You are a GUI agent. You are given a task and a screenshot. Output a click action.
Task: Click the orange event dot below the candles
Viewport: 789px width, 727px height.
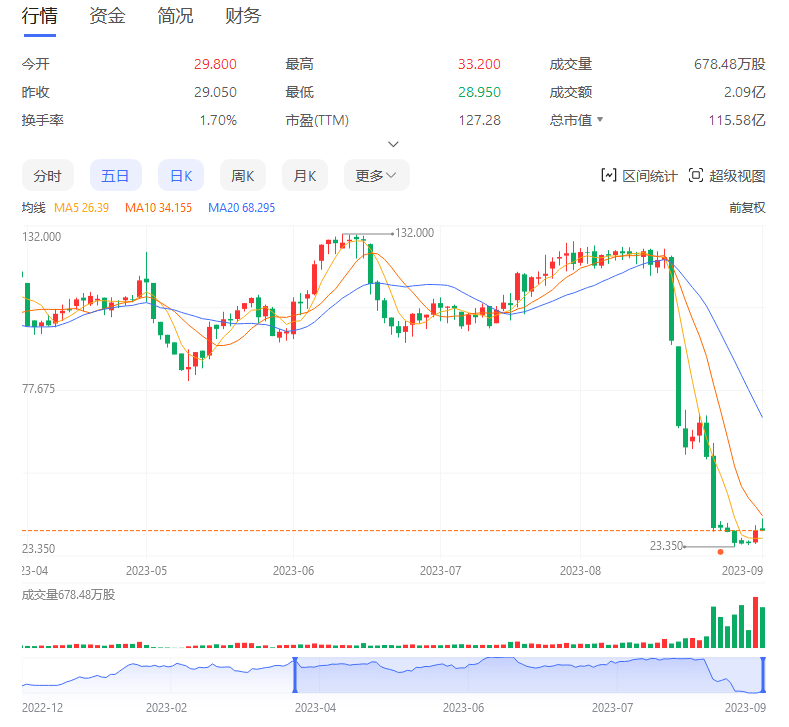coord(720,551)
